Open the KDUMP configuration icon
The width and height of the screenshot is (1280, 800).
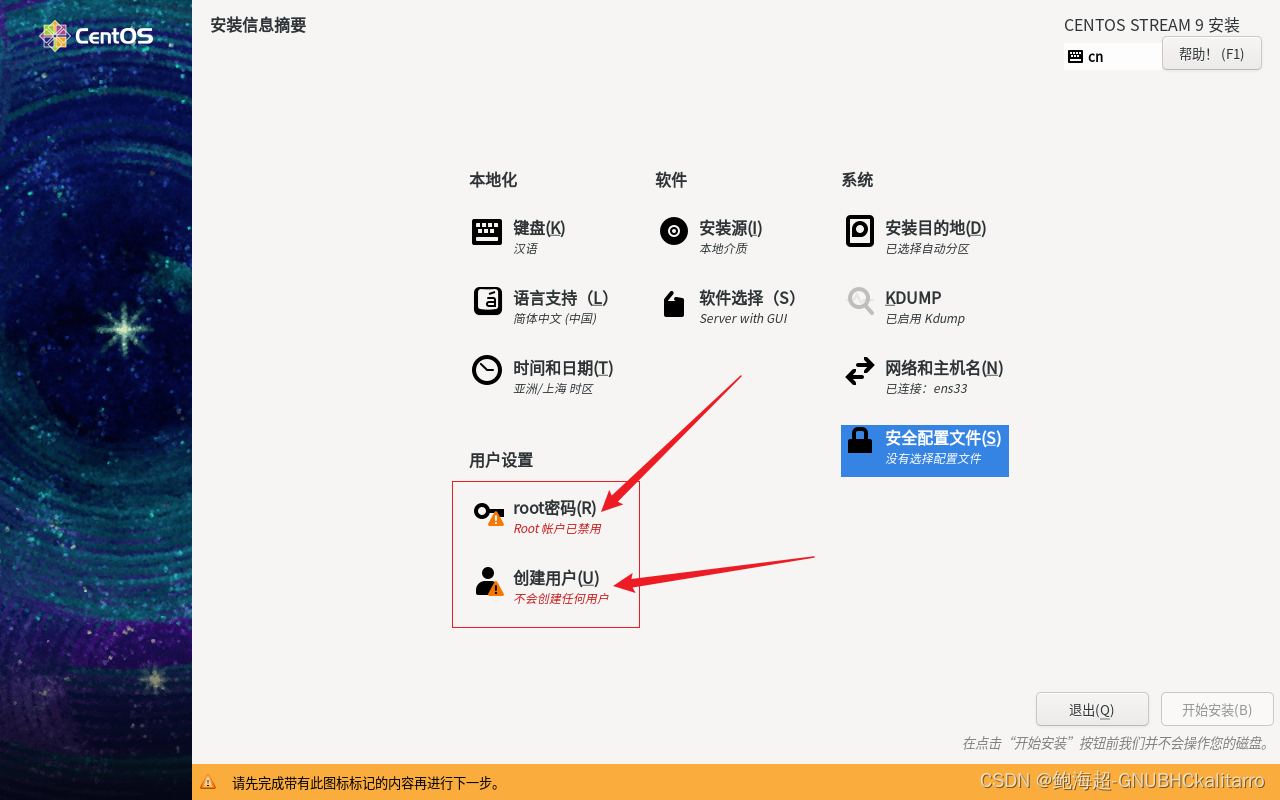(x=860, y=301)
